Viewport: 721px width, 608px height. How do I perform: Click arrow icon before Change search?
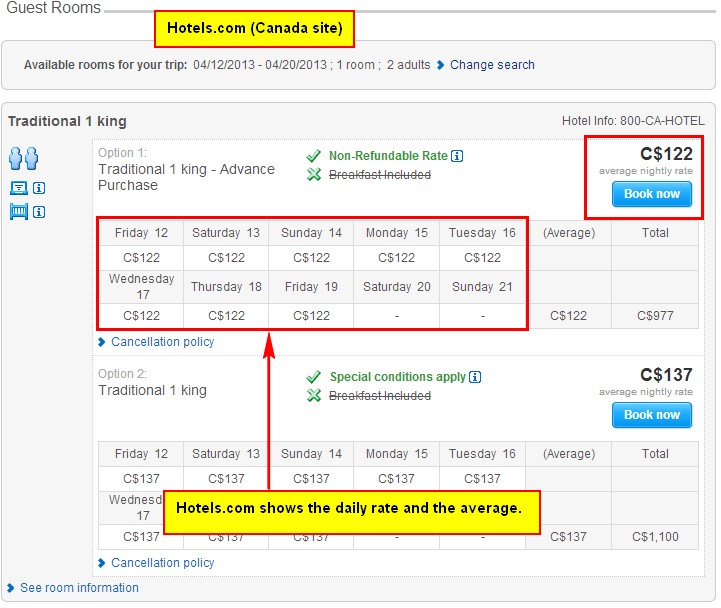click(x=440, y=65)
